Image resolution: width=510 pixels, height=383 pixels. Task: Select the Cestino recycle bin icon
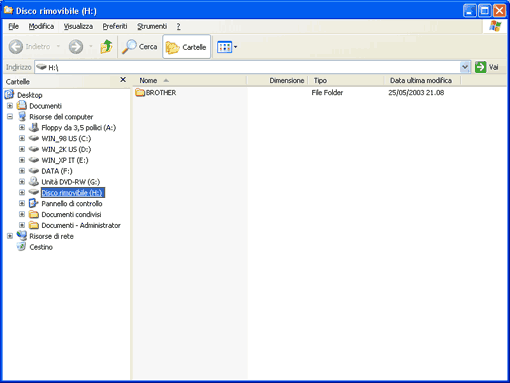click(21, 247)
